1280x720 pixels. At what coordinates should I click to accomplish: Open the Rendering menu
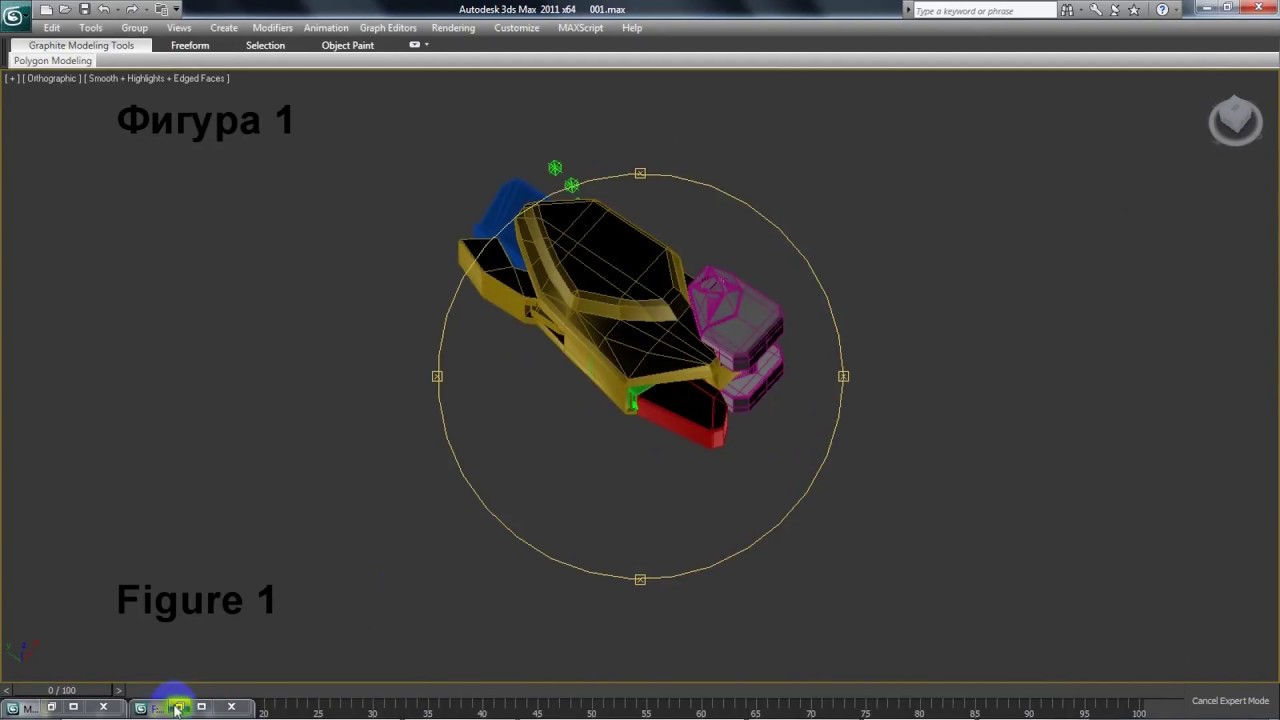pyautogui.click(x=453, y=28)
